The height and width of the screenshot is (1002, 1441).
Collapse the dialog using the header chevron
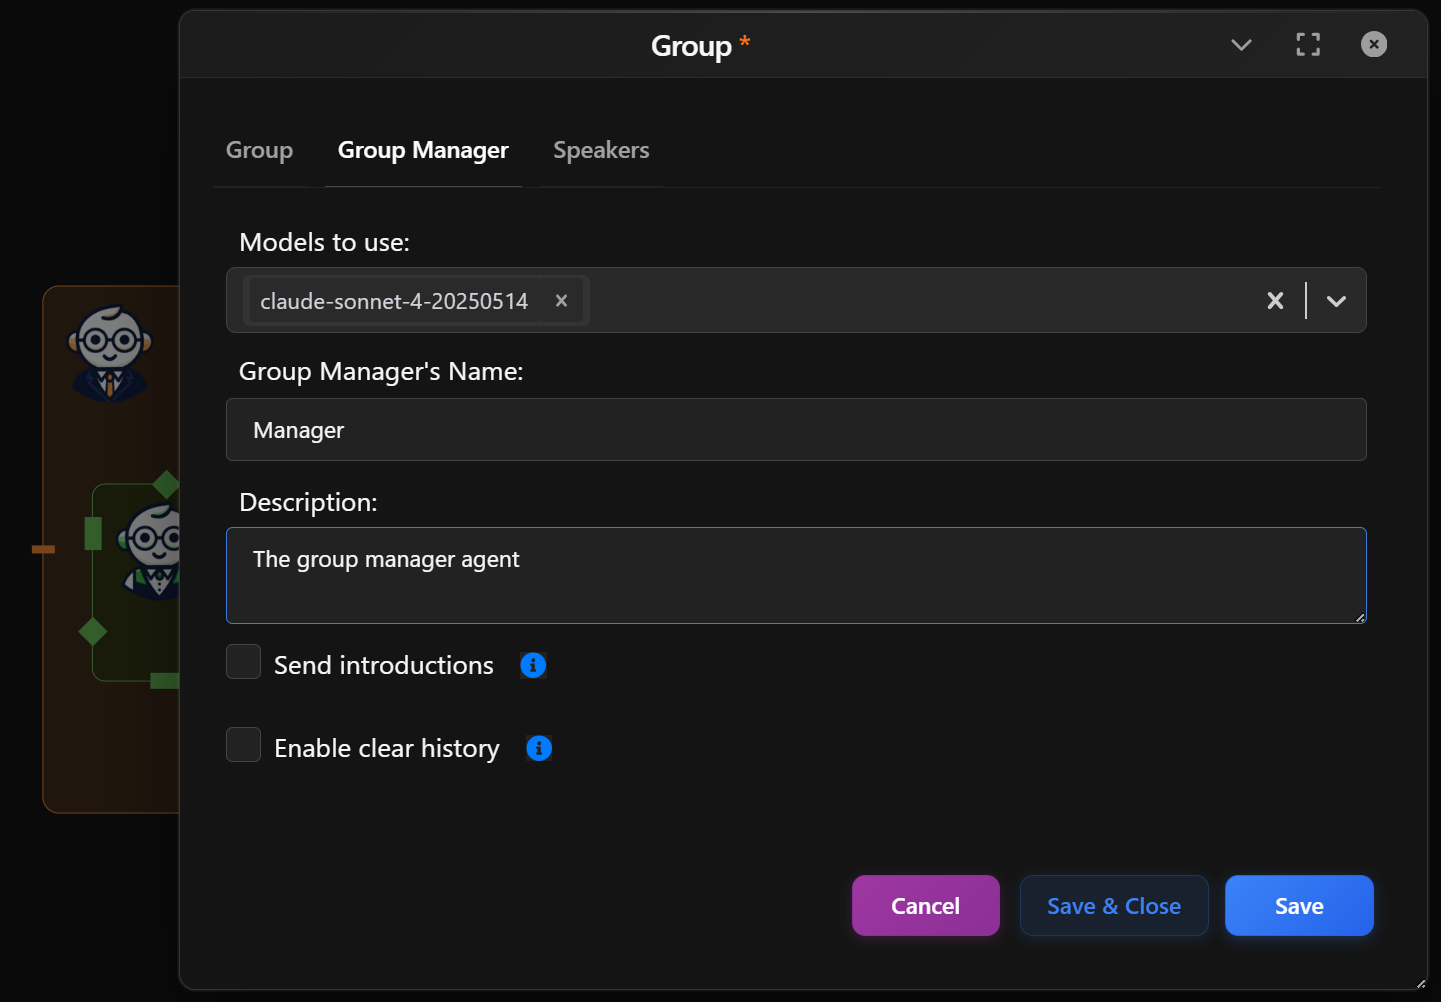[x=1241, y=45]
